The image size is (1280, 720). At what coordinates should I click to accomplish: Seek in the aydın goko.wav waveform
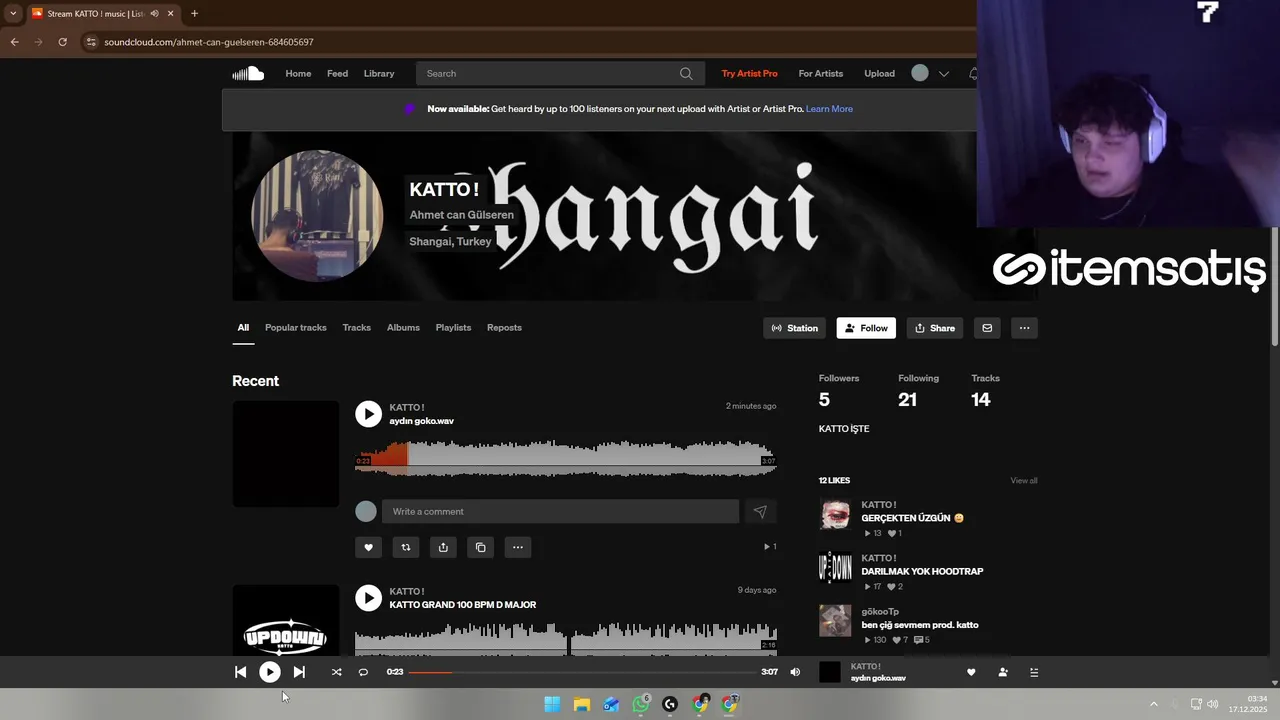point(566,457)
